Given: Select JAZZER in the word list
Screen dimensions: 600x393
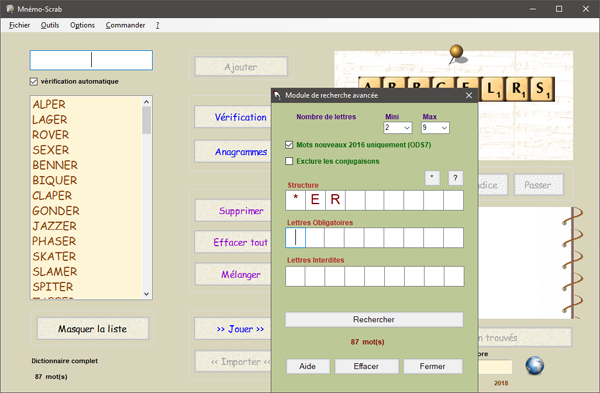Looking at the screenshot, I should pyautogui.click(x=54, y=226).
